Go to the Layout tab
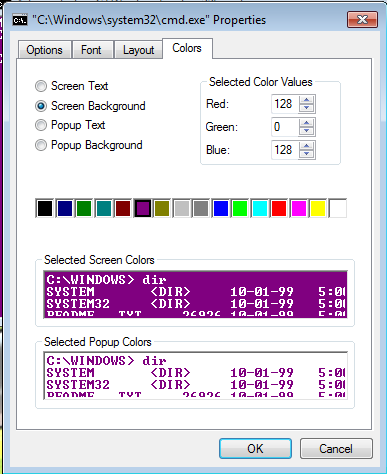The width and height of the screenshot is (387, 474). tap(138, 50)
